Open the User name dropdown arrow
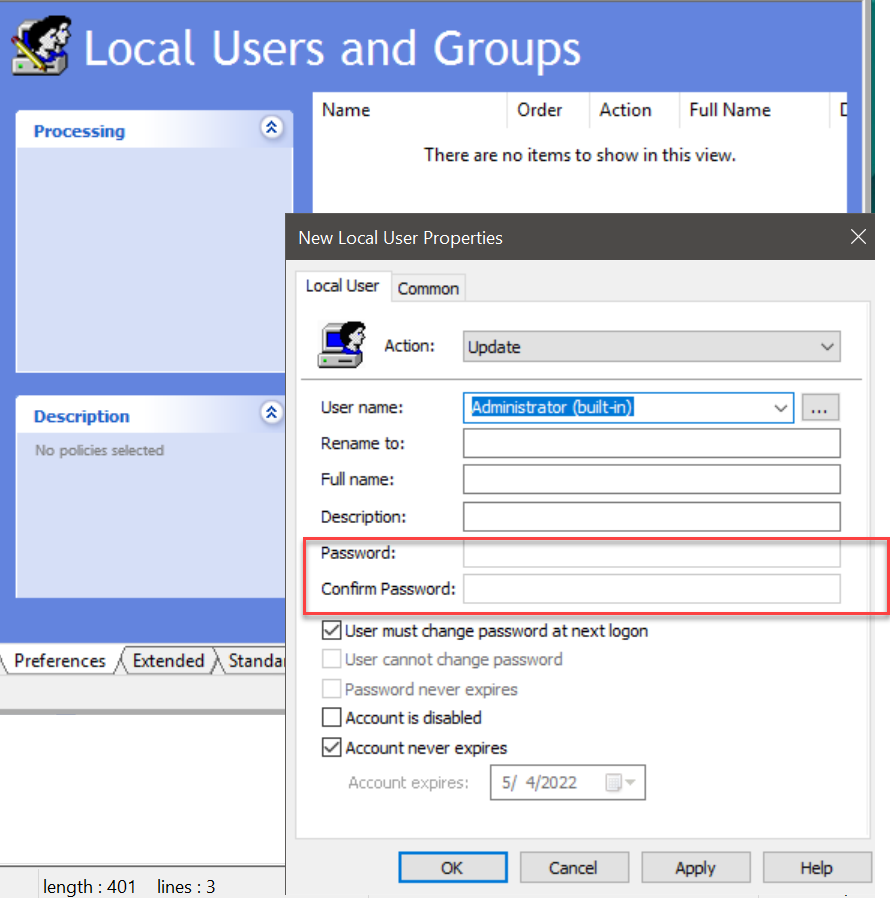 coord(780,408)
